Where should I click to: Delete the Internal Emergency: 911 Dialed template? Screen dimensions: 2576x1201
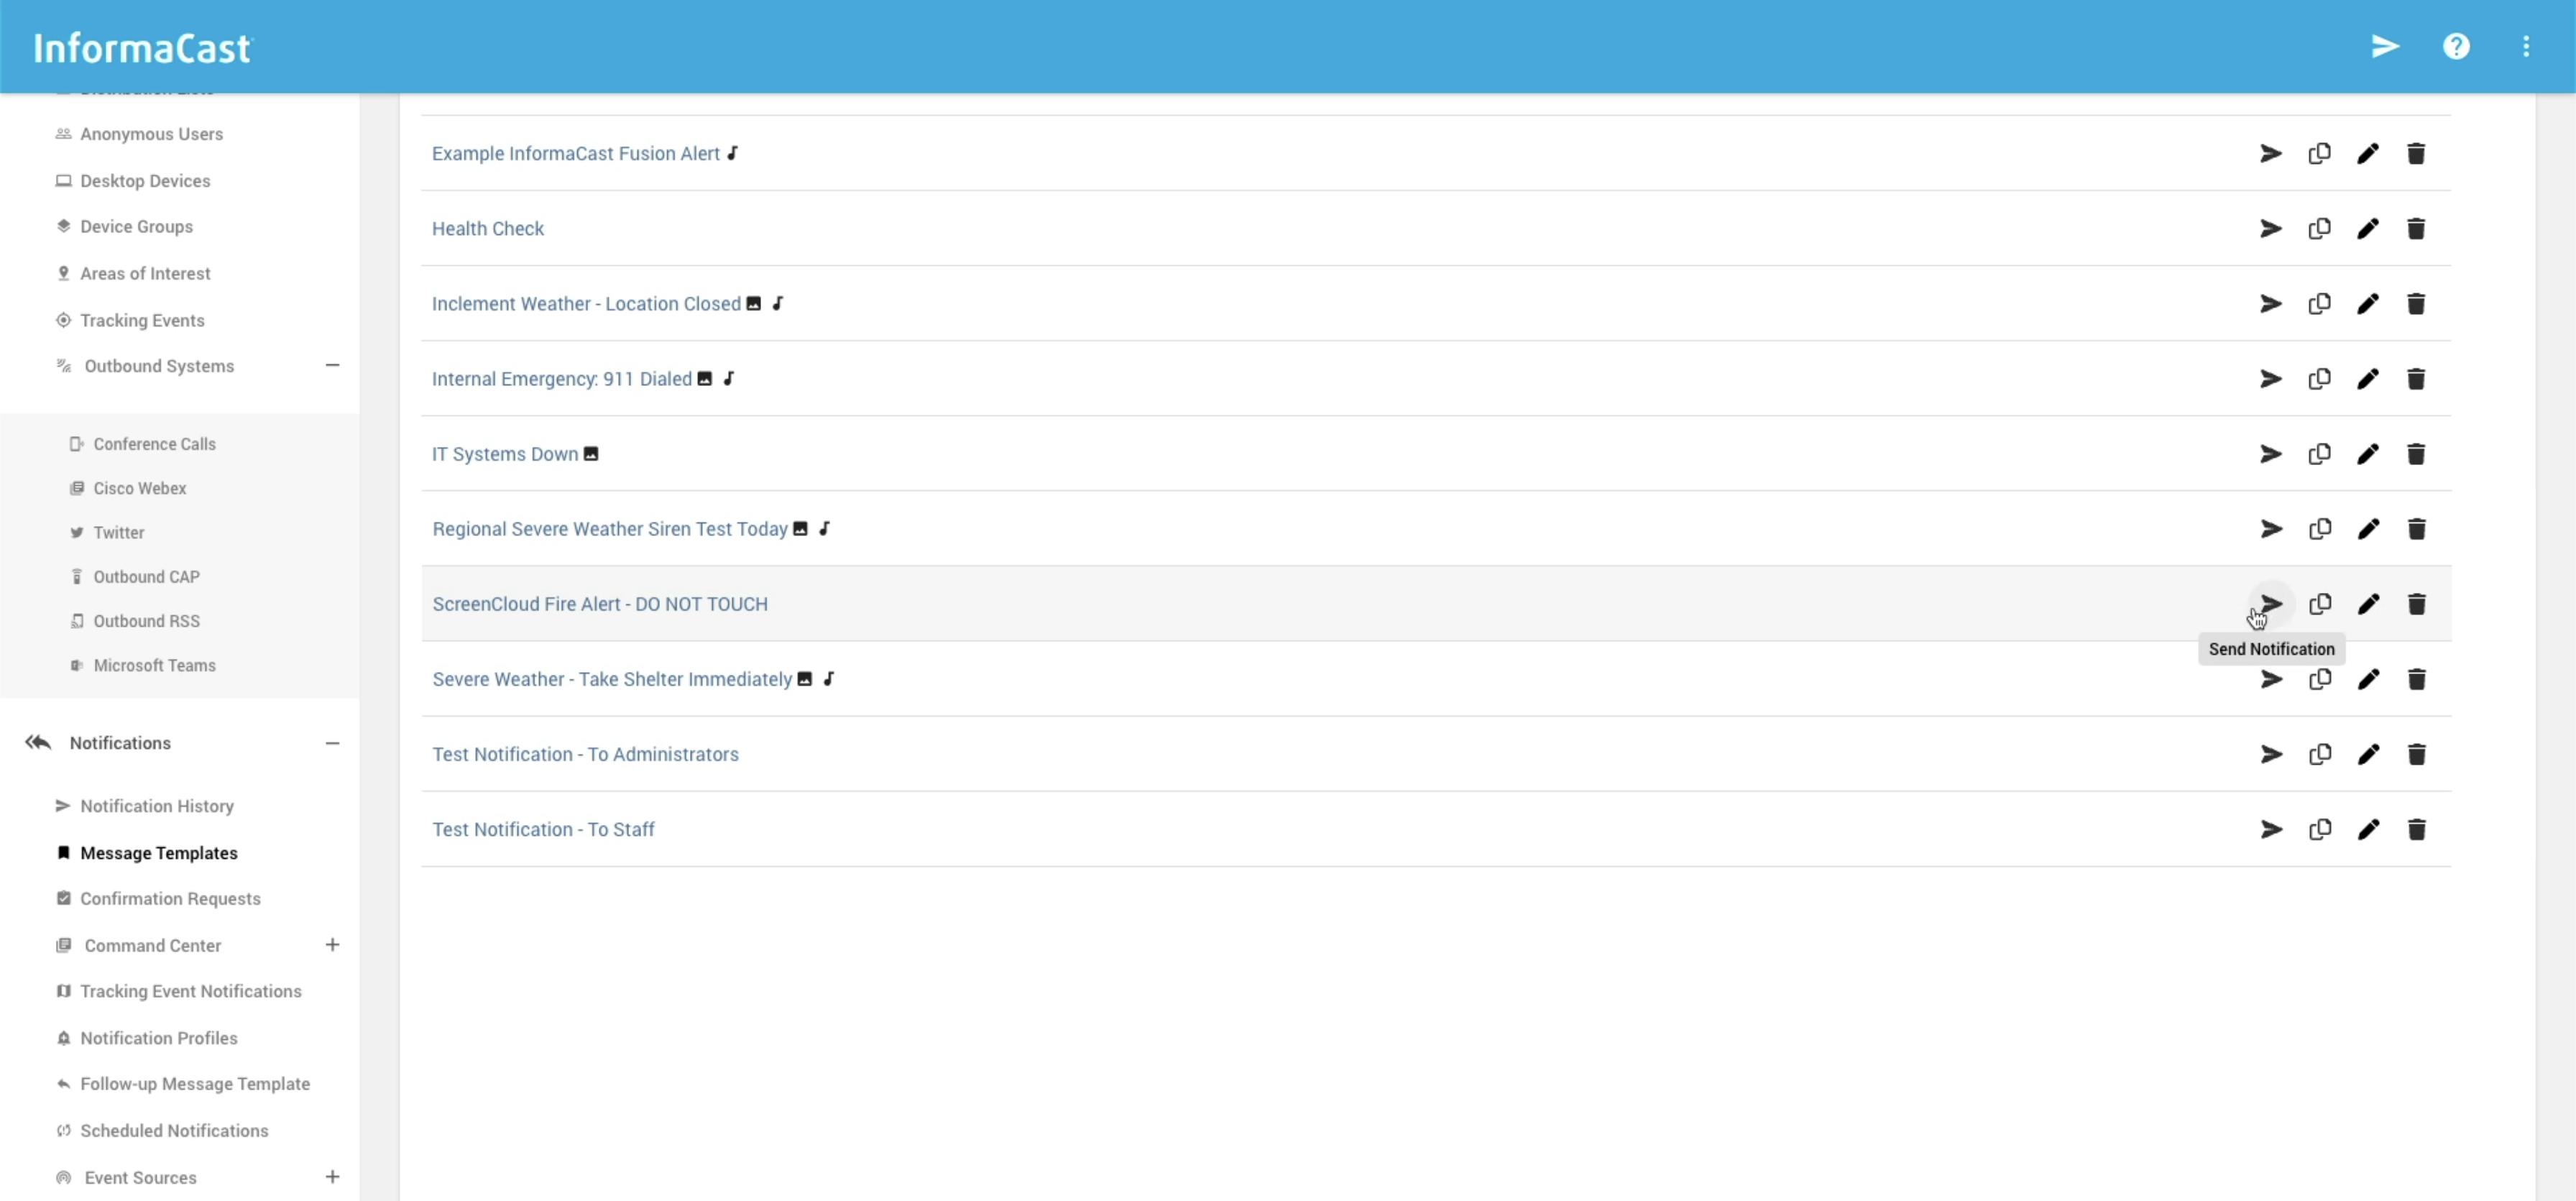tap(2416, 379)
